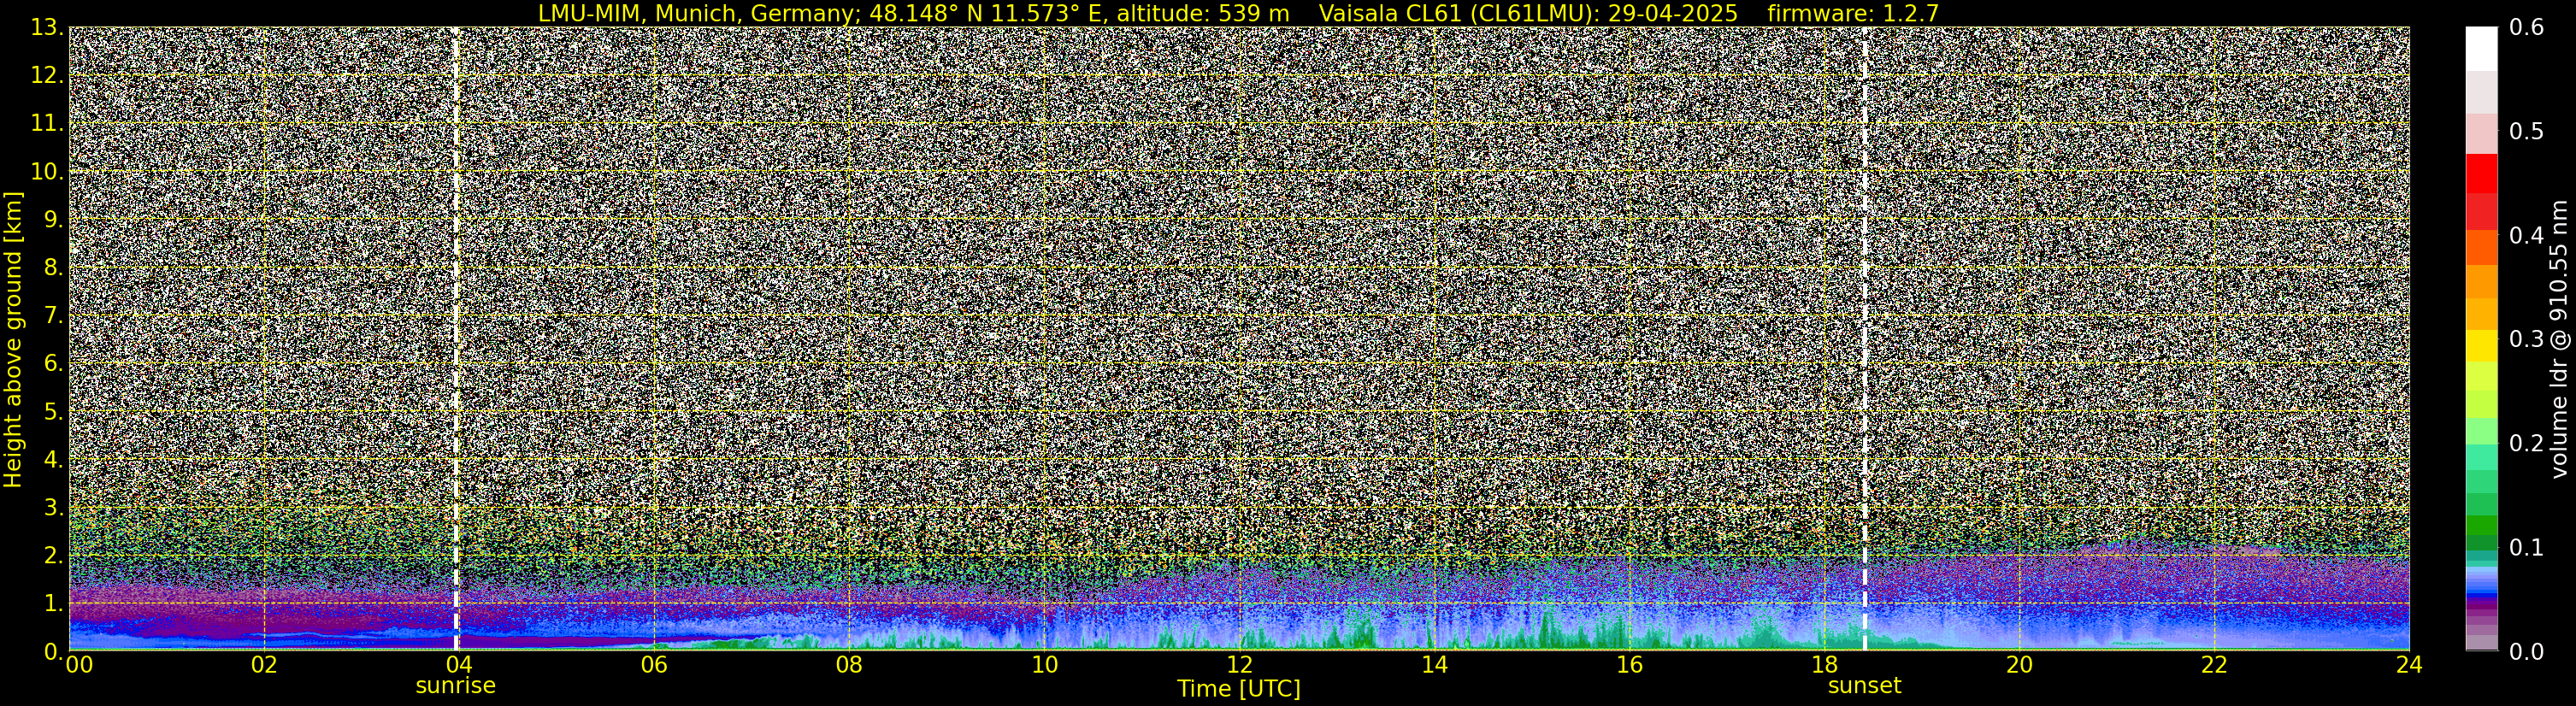Click the "12" time axis tick label
Image resolution: width=2576 pixels, height=706 pixels.
tap(1239, 665)
